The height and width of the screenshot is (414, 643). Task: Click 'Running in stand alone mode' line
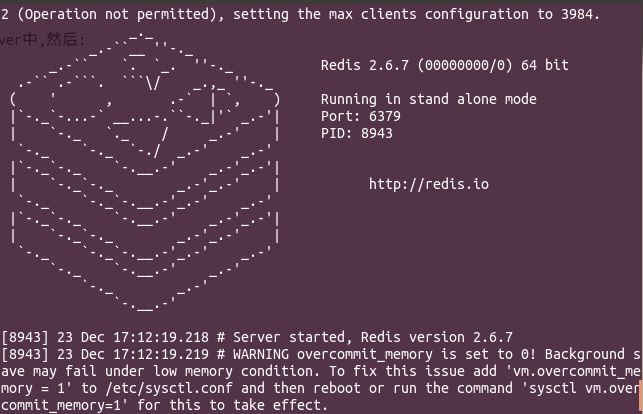(x=429, y=99)
